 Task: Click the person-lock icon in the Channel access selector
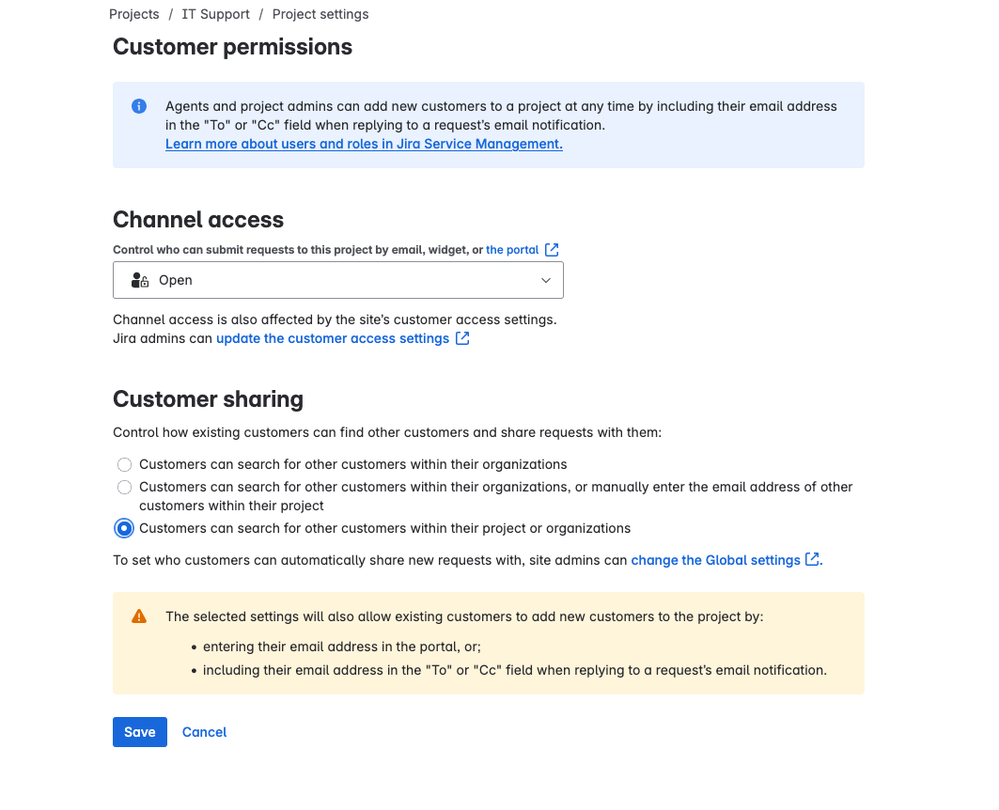point(138,280)
